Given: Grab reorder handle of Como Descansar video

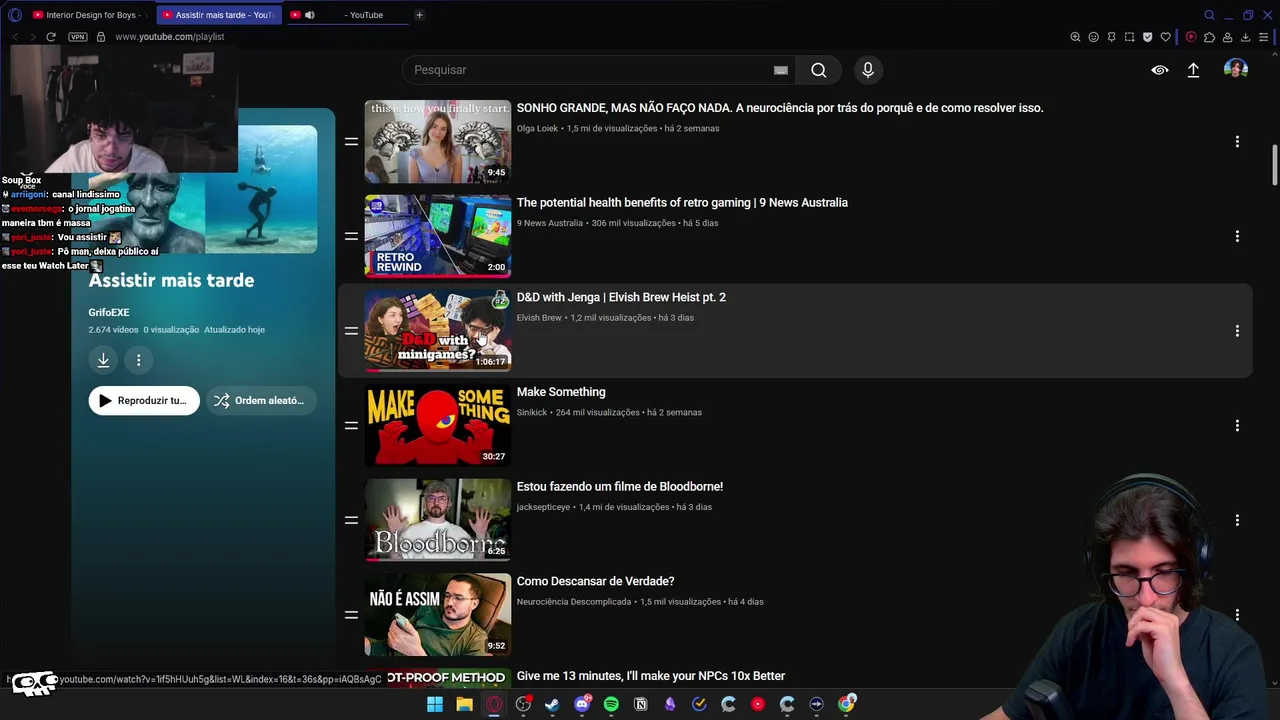Looking at the screenshot, I should [x=351, y=615].
